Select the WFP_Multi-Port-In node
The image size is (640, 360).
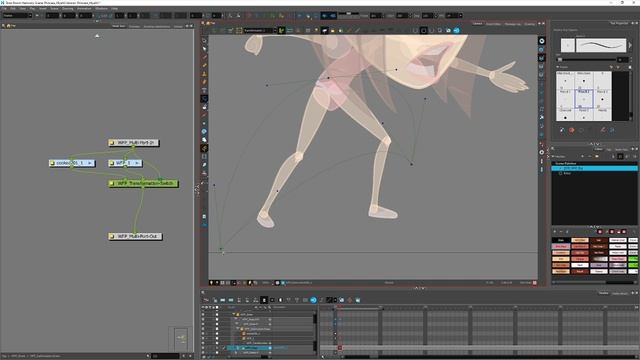(134, 143)
